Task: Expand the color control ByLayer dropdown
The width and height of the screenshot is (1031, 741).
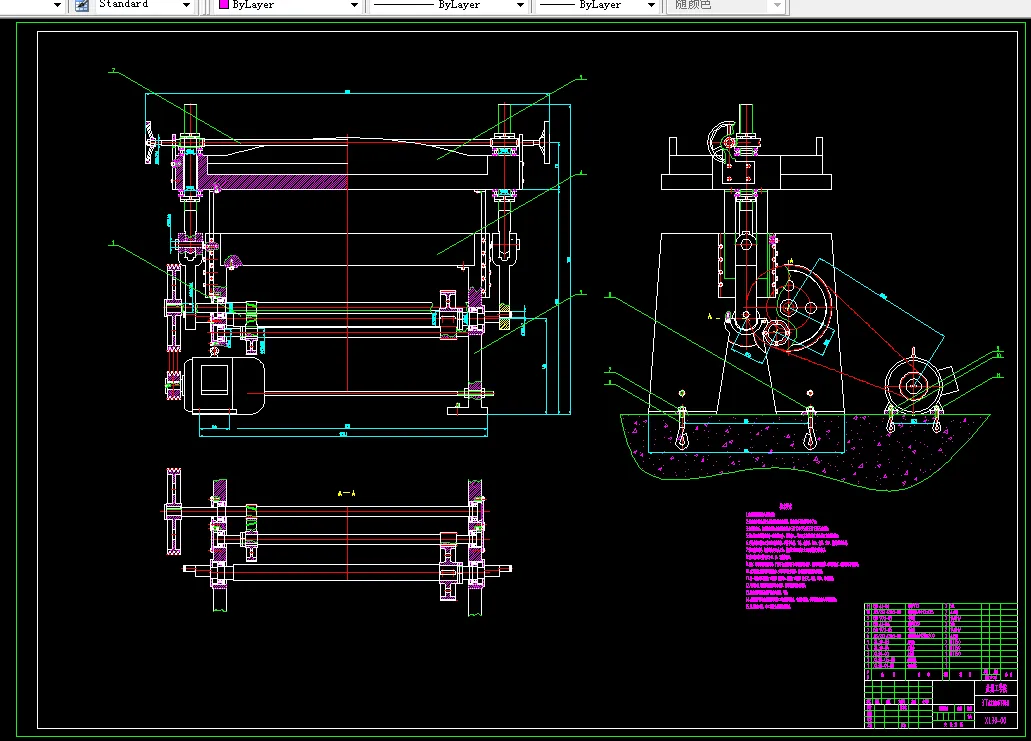Action: tap(353, 5)
